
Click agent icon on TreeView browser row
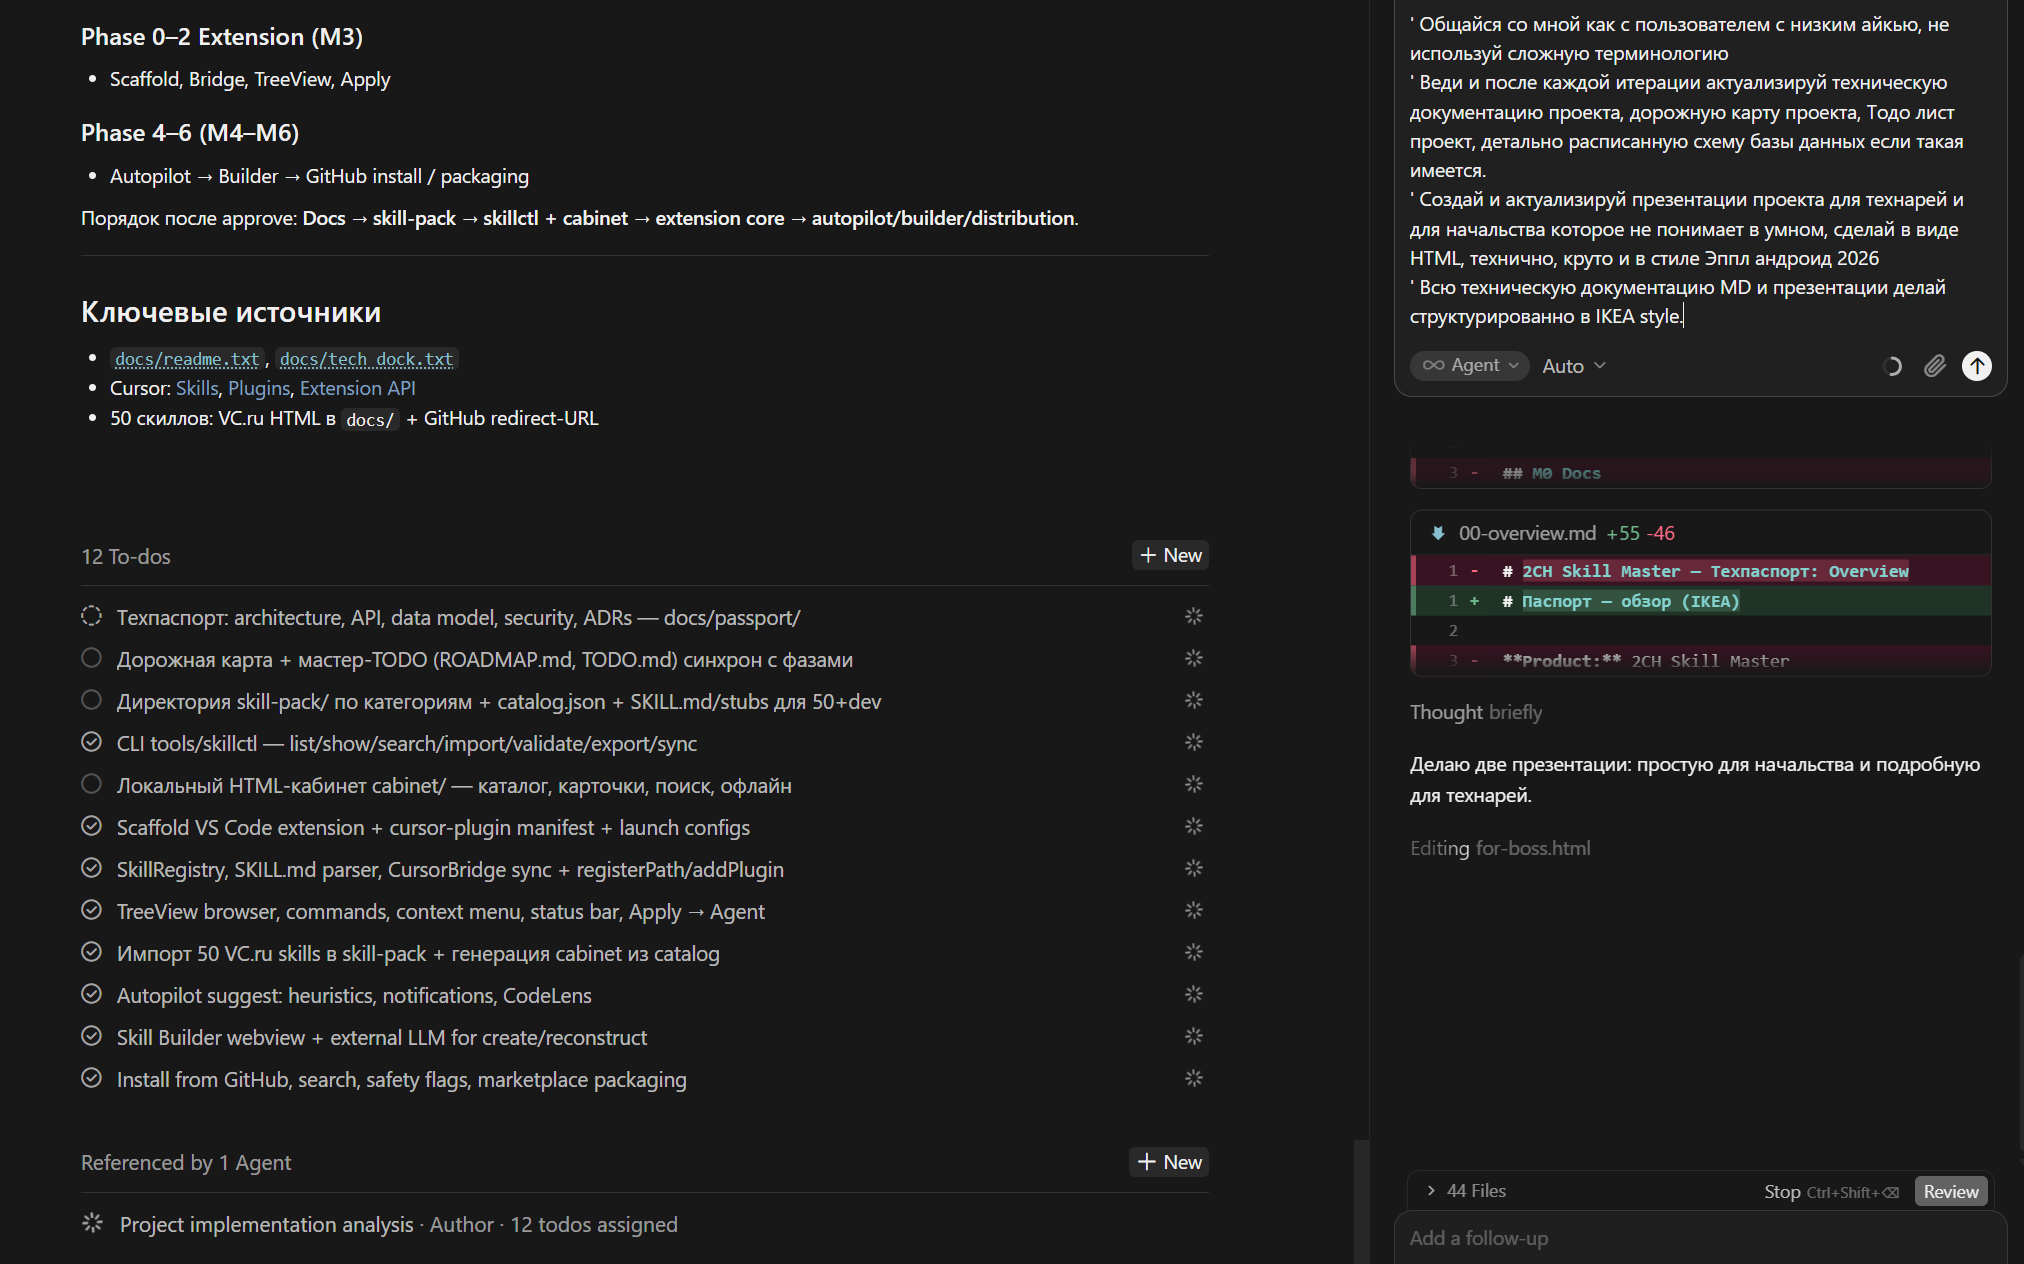pyautogui.click(x=1193, y=910)
